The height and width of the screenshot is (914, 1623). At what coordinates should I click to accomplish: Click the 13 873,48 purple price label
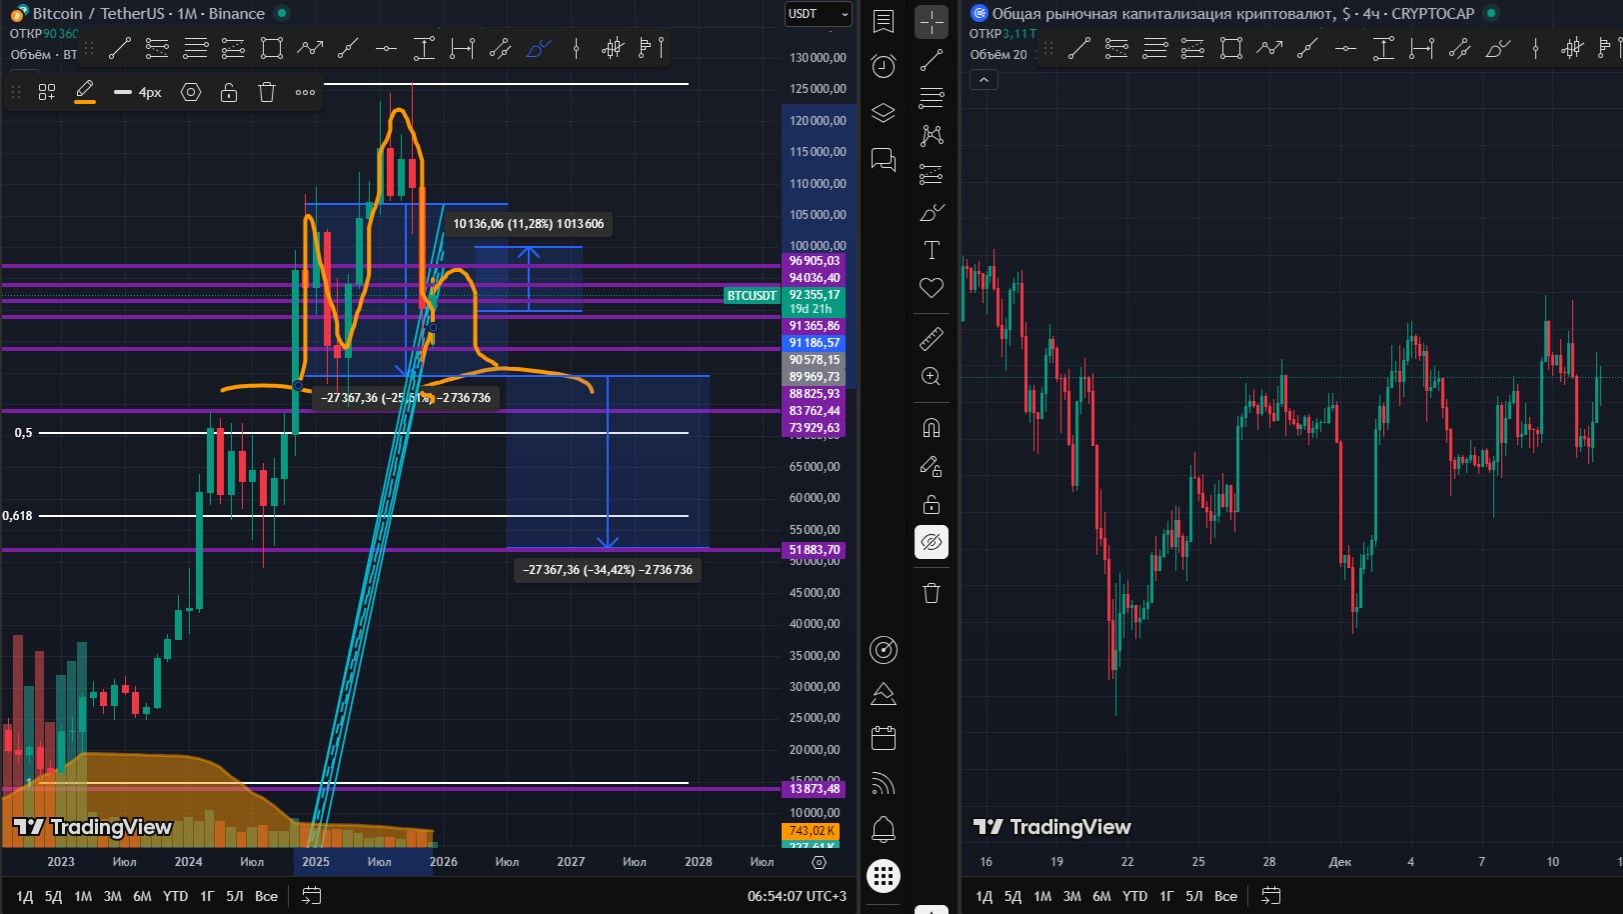coord(814,789)
